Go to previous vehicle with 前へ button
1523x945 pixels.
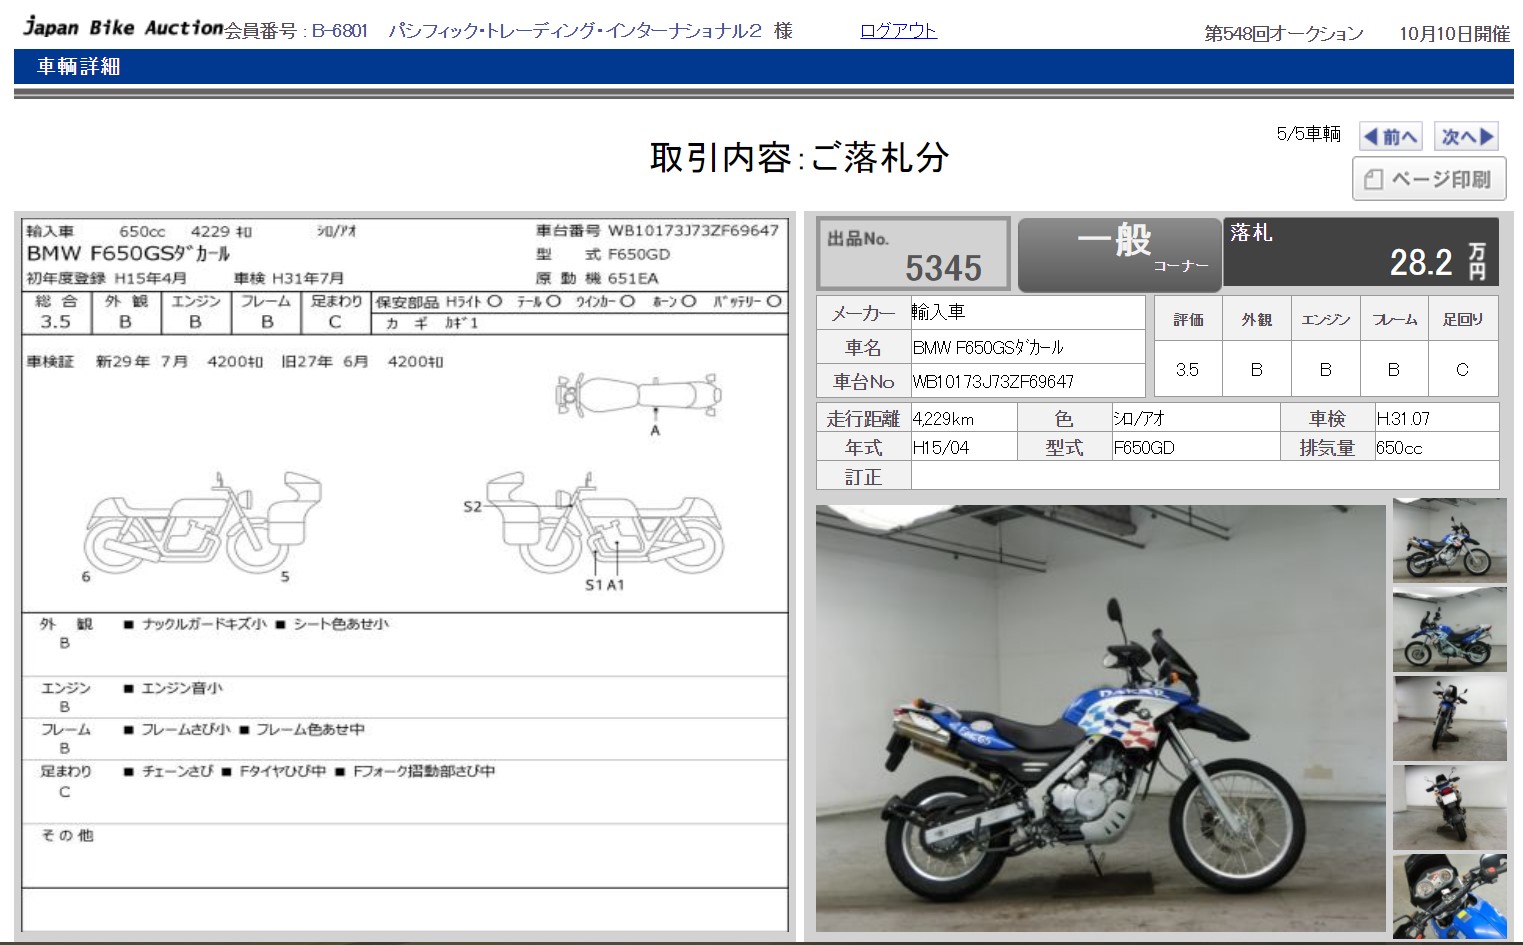tap(1391, 136)
